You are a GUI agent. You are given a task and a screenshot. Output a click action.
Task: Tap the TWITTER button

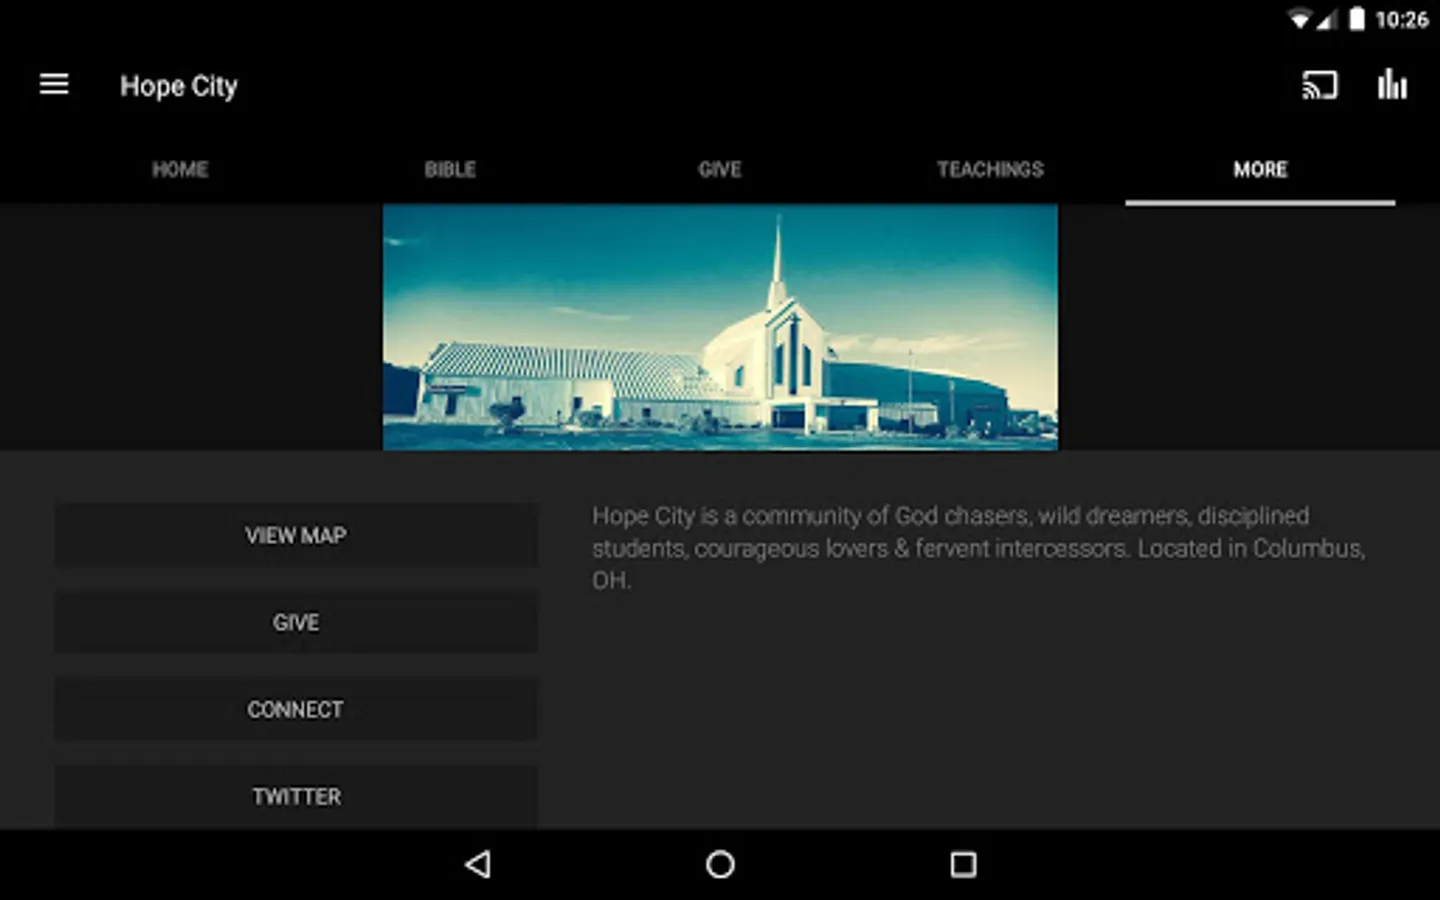pyautogui.click(x=296, y=796)
